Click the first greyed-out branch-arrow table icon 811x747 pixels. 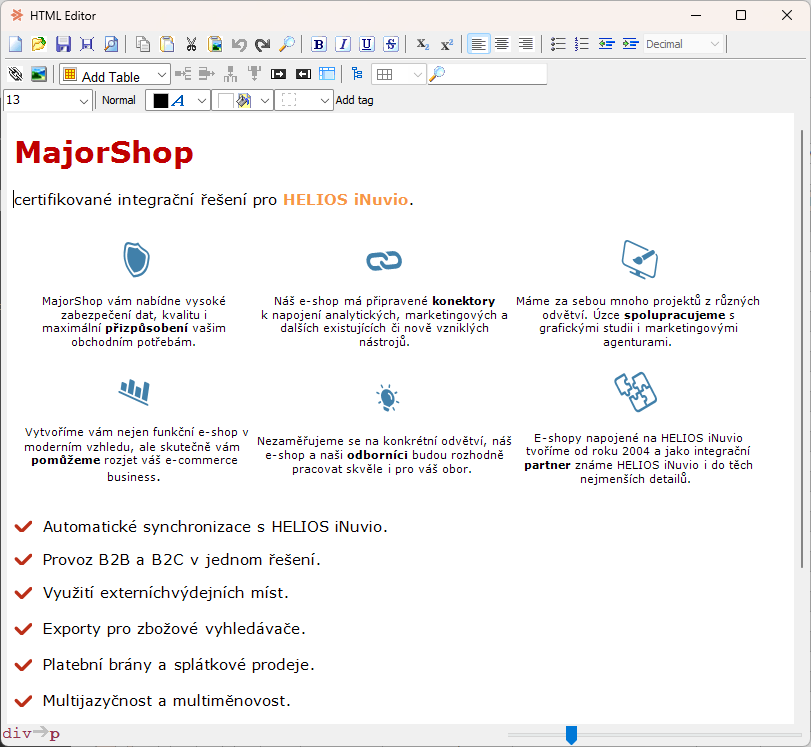[x=183, y=74]
